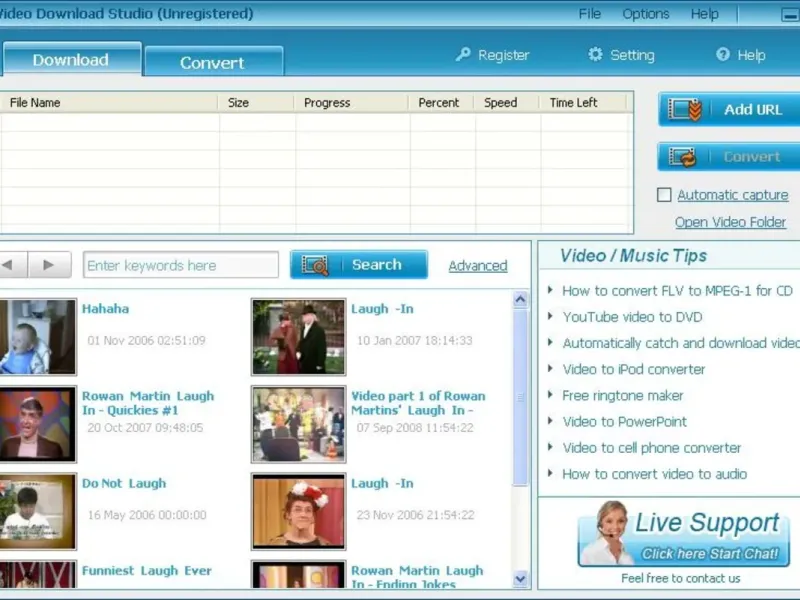
Task: Open the Free ringtone maker tip
Action: click(622, 395)
